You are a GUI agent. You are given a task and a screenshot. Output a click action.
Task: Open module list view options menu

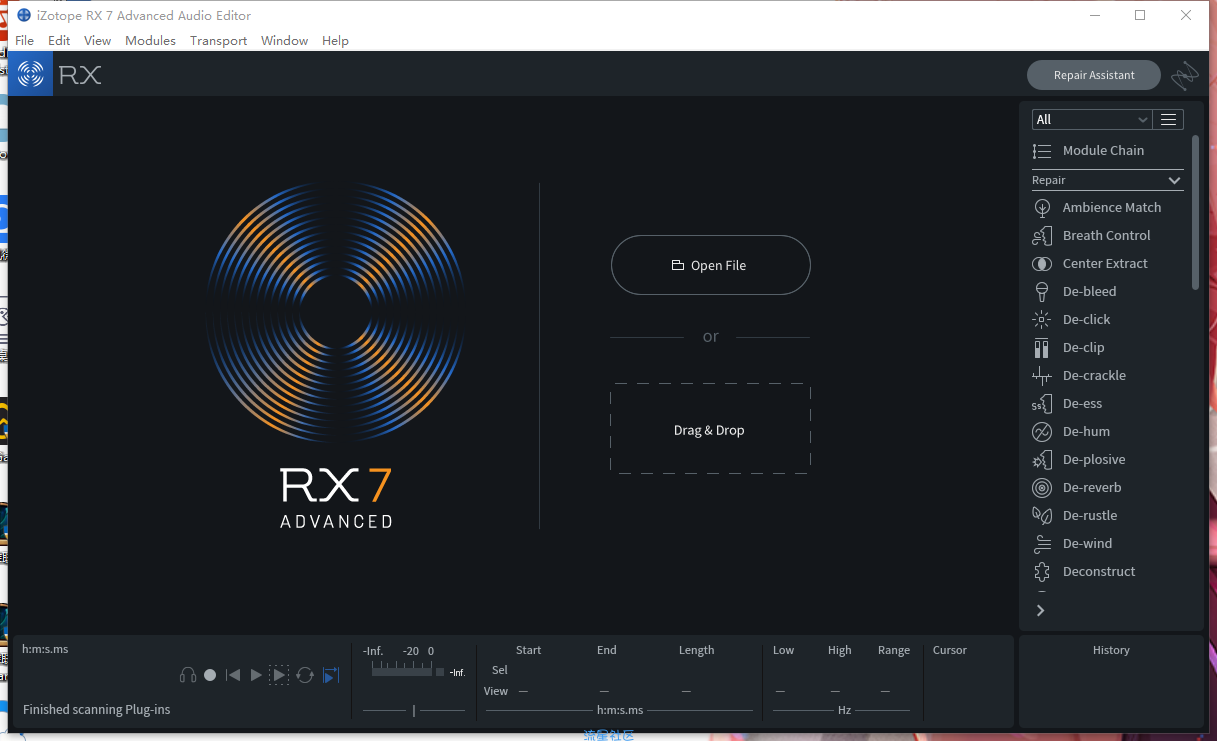pos(1168,119)
